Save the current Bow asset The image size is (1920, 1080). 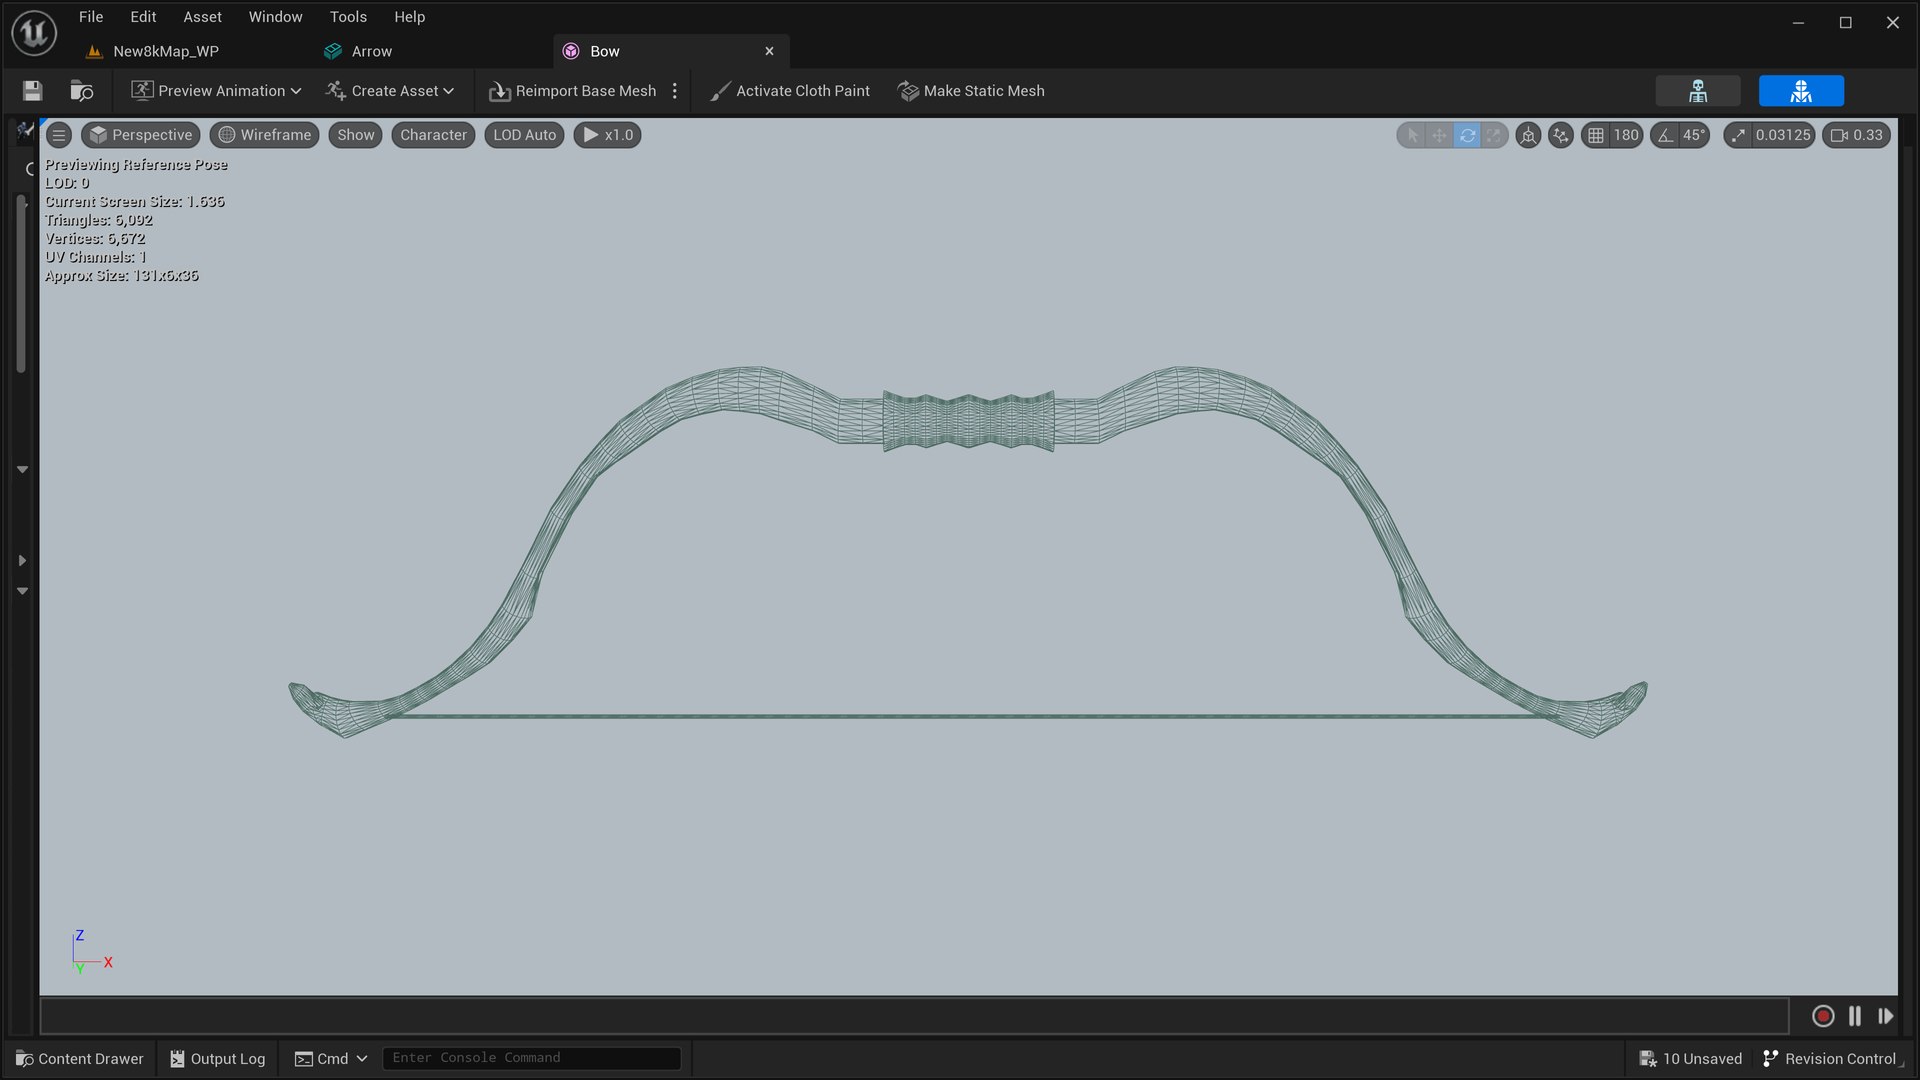32,91
